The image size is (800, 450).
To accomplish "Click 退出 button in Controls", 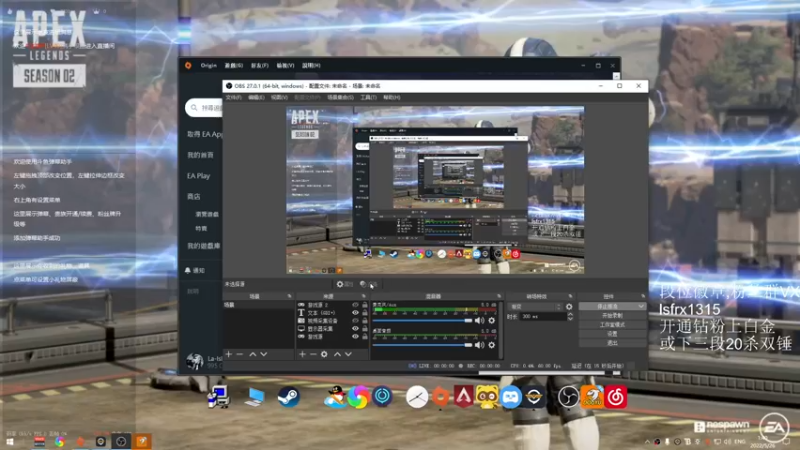I will pos(612,343).
